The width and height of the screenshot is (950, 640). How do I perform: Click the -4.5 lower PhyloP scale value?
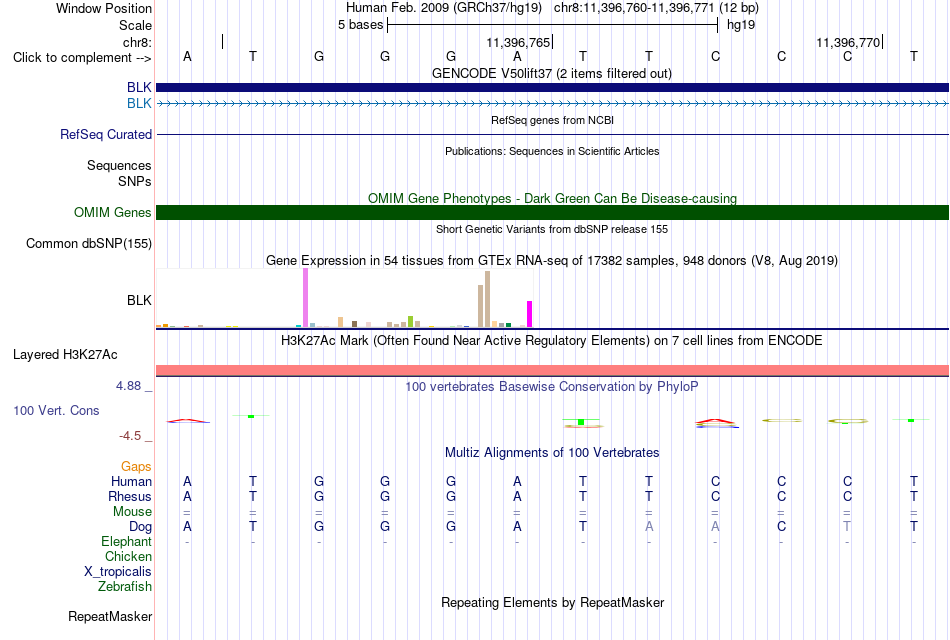tap(130, 436)
